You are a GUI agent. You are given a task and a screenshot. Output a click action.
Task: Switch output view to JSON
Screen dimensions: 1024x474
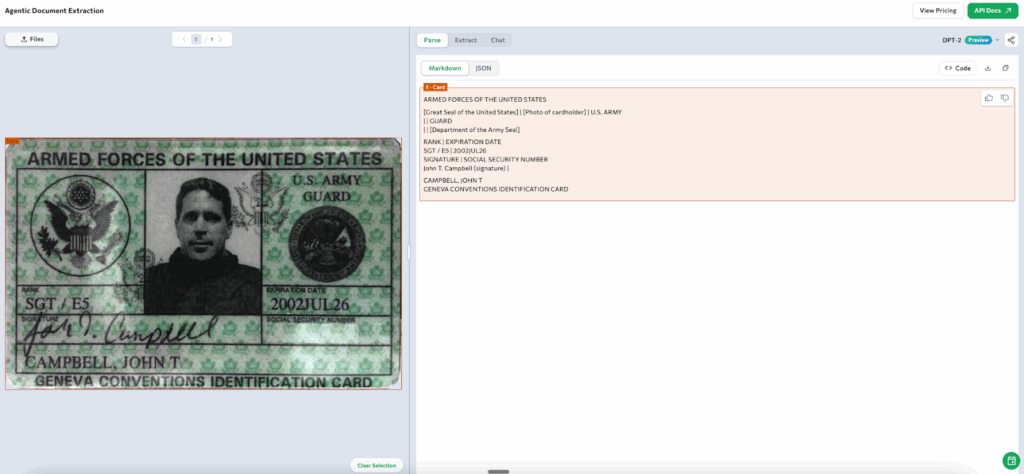483,68
